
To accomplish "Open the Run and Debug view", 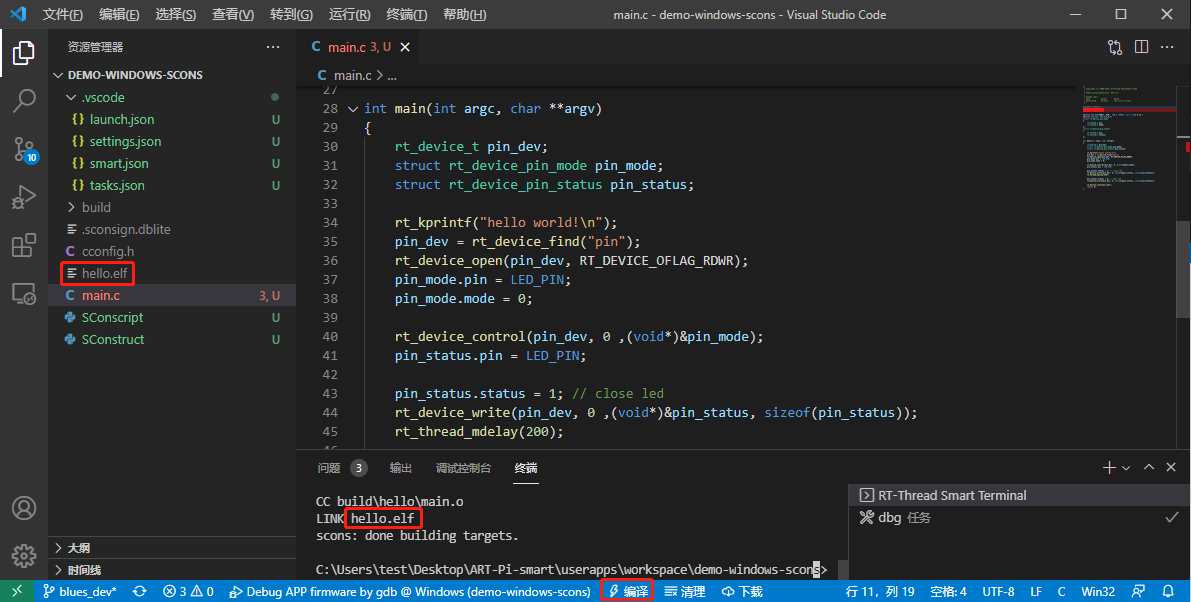I will tap(24, 198).
